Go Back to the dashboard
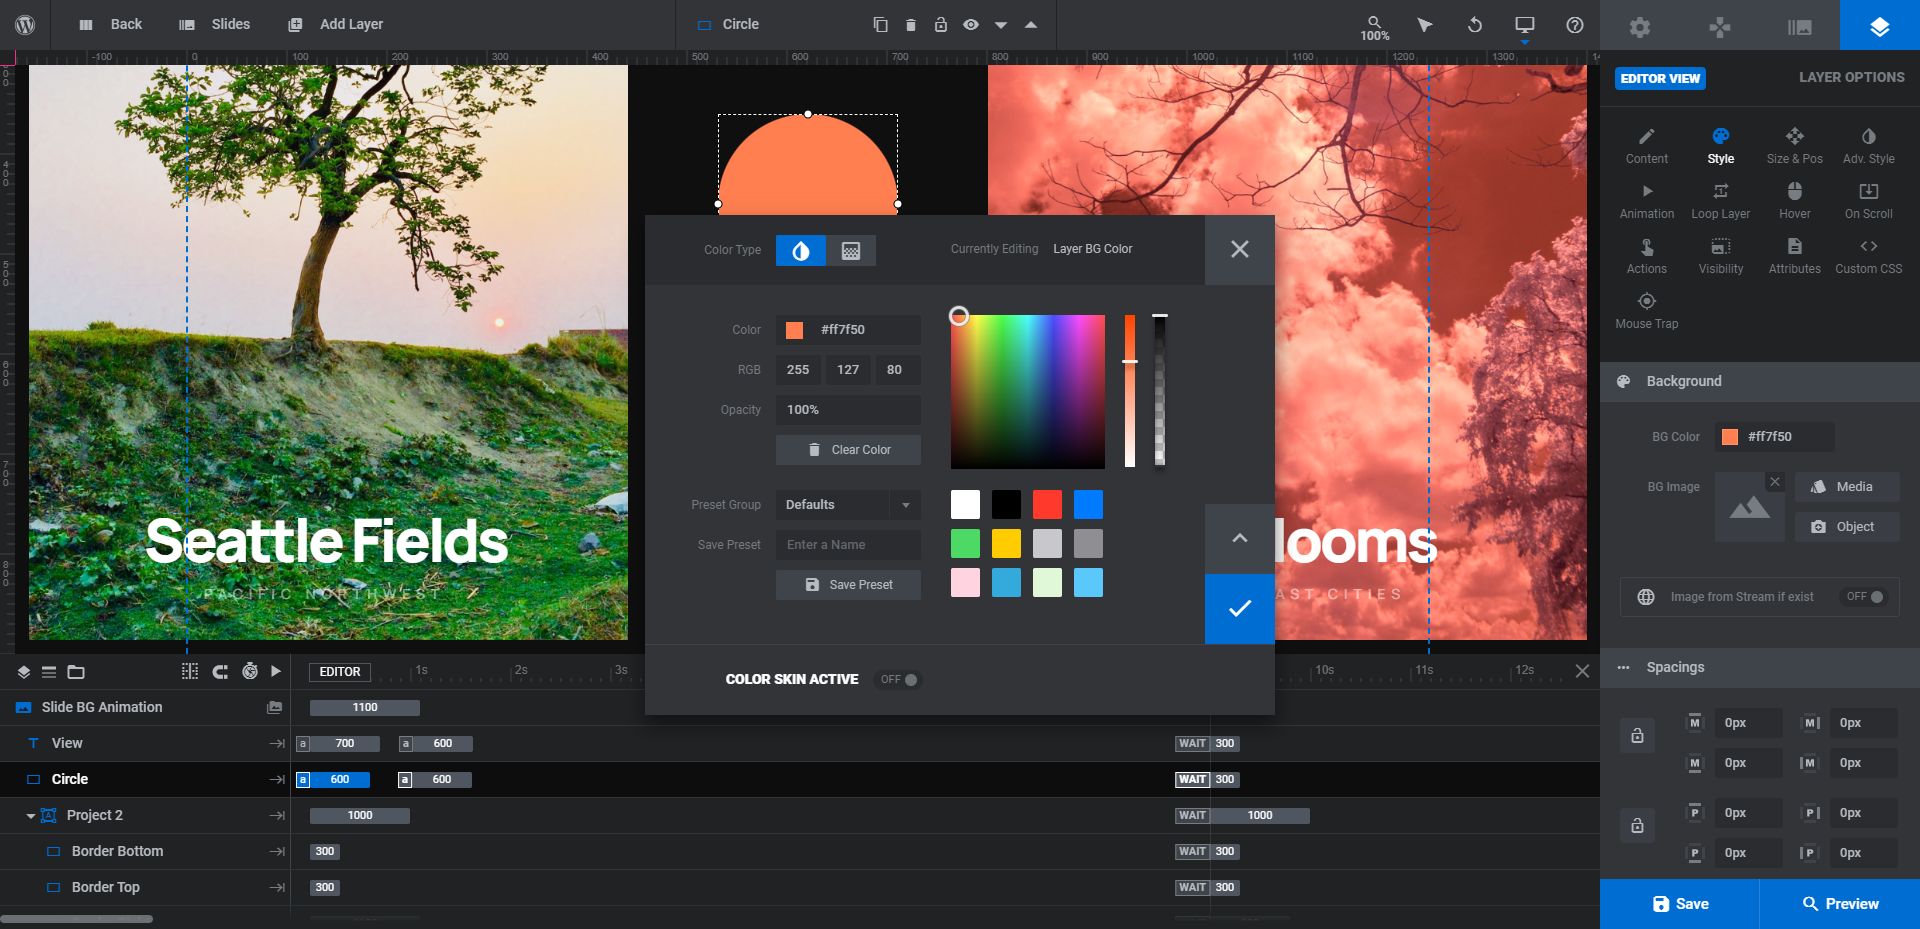The image size is (1920, 929). 110,24
